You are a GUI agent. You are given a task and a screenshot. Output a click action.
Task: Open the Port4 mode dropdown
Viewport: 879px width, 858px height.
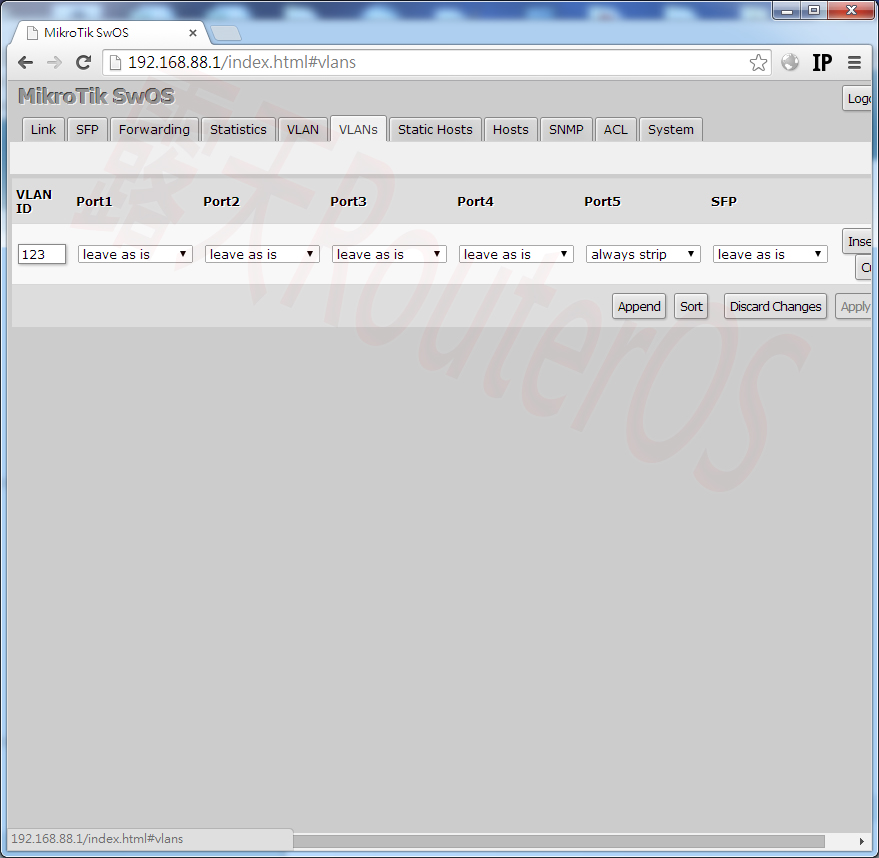(516, 254)
